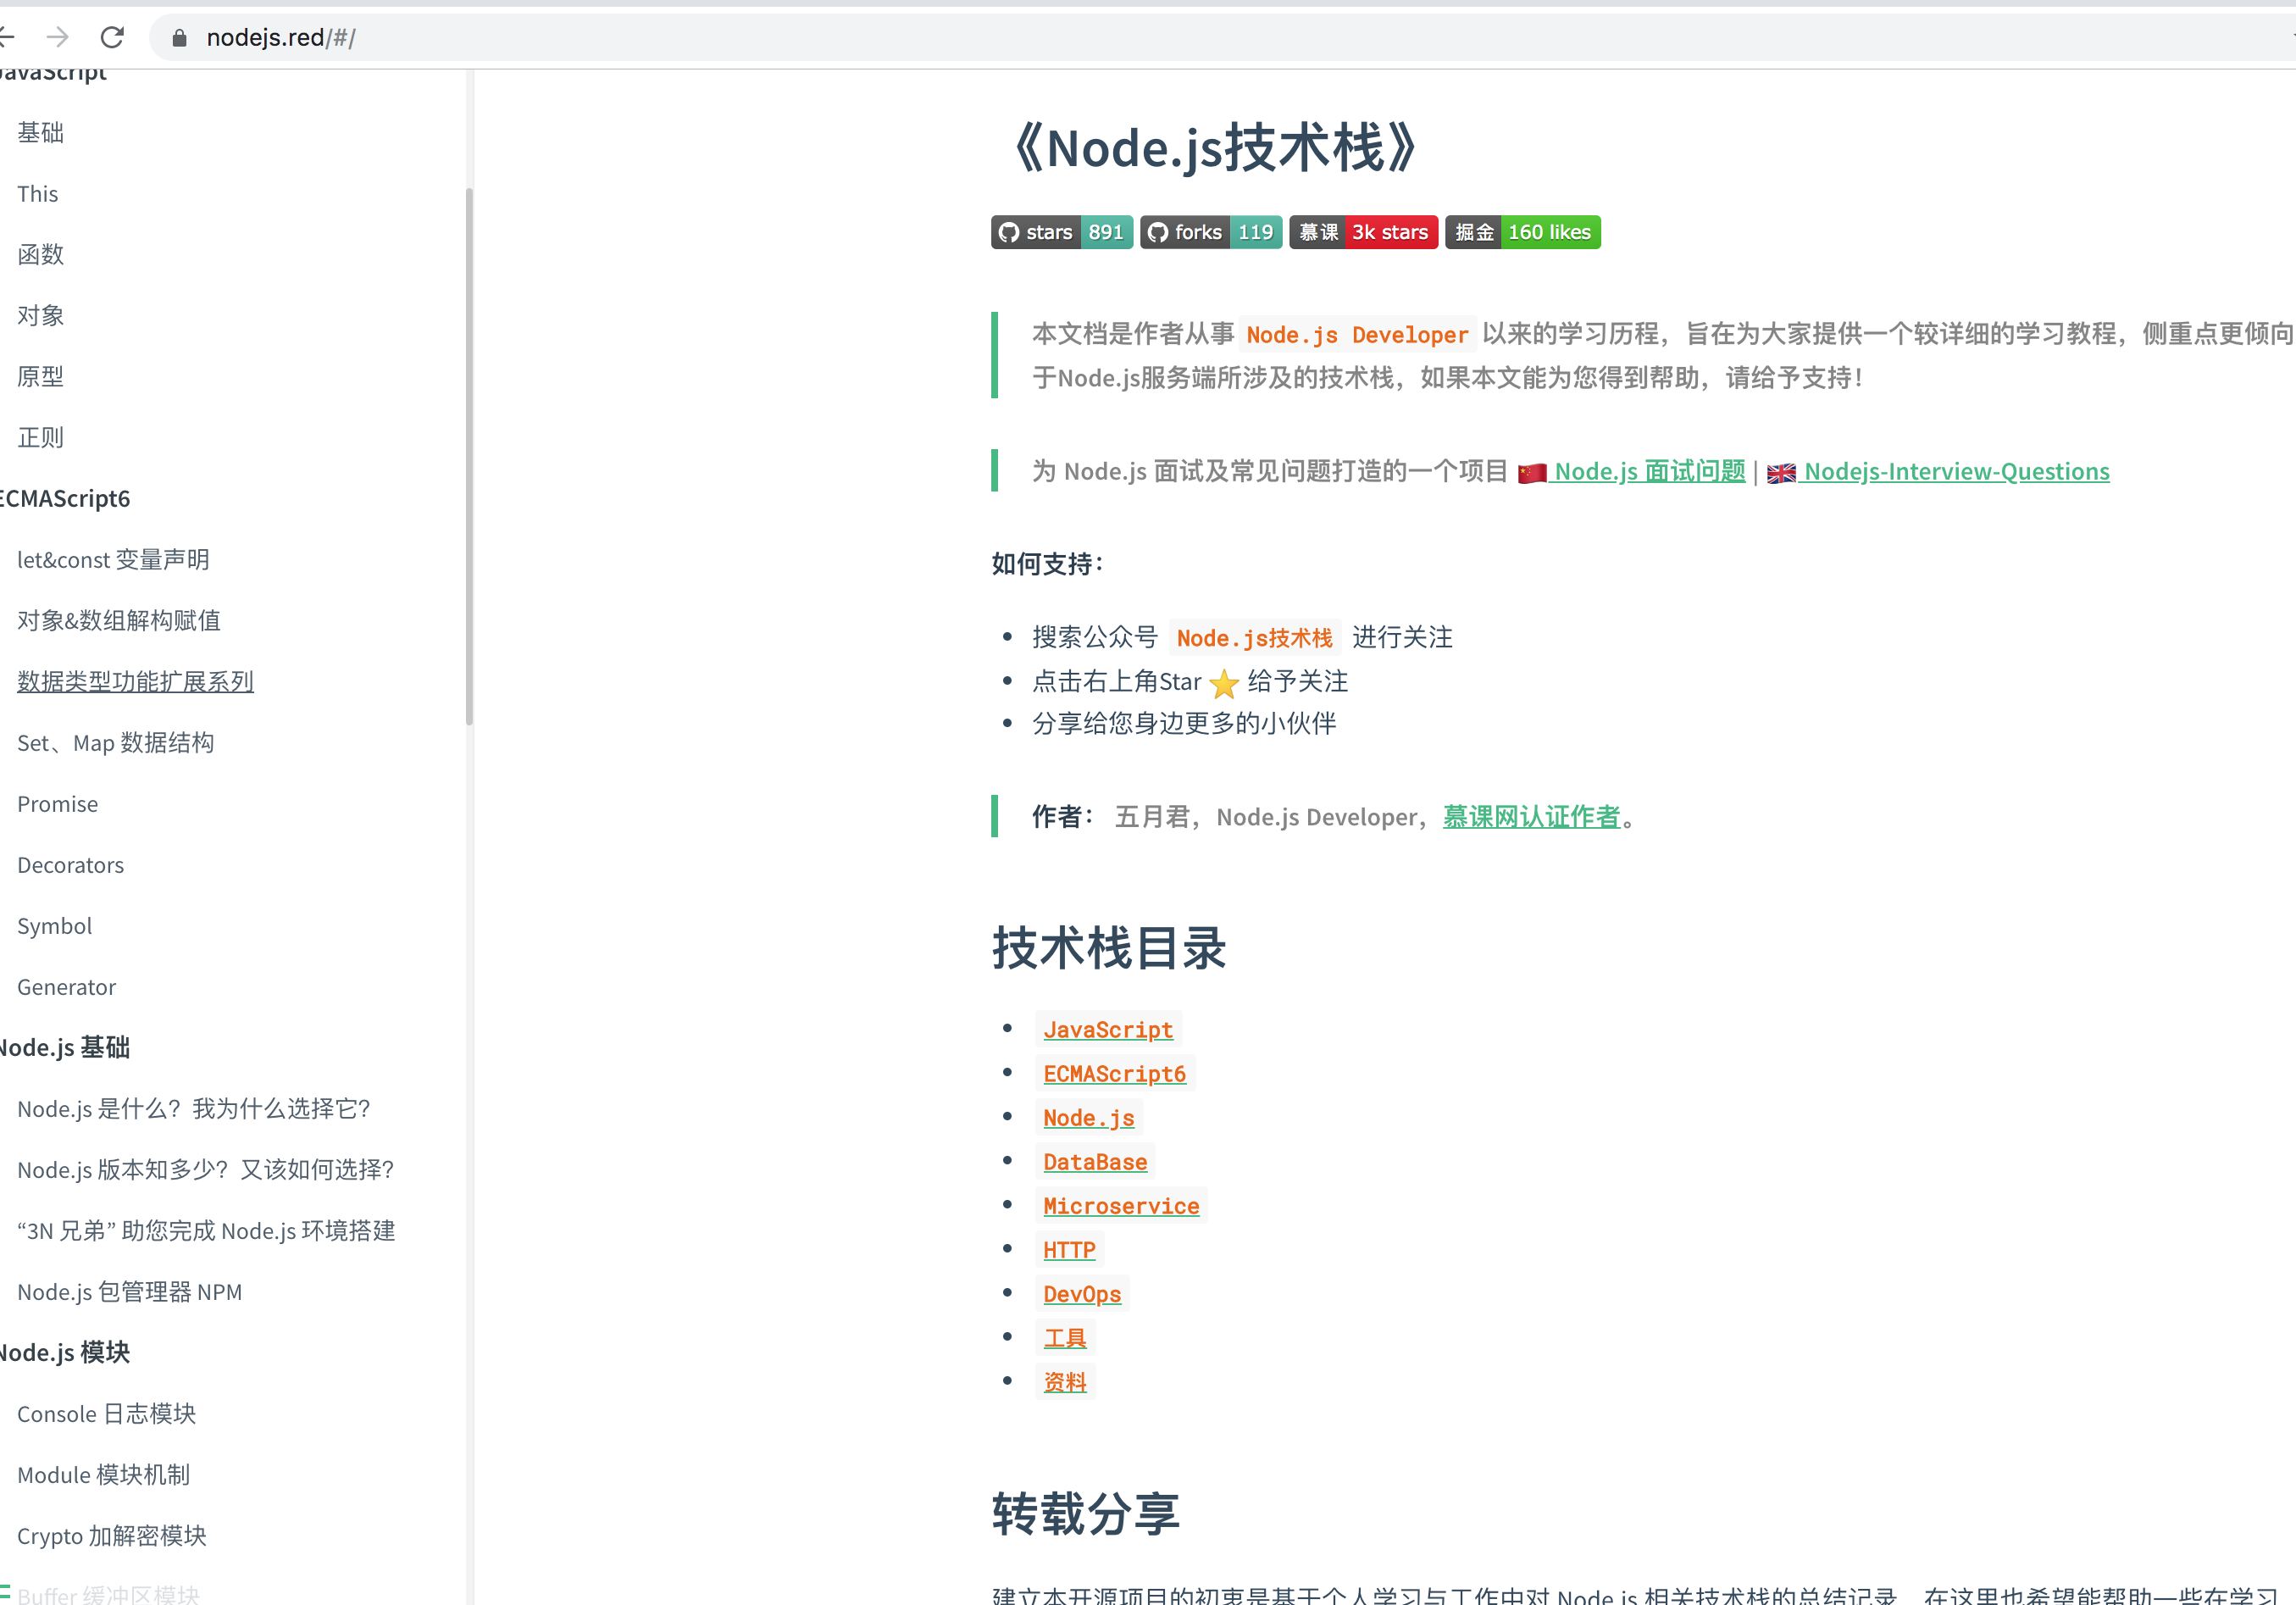
Task: Select Promise in the sidebar navigation
Action: (57, 803)
